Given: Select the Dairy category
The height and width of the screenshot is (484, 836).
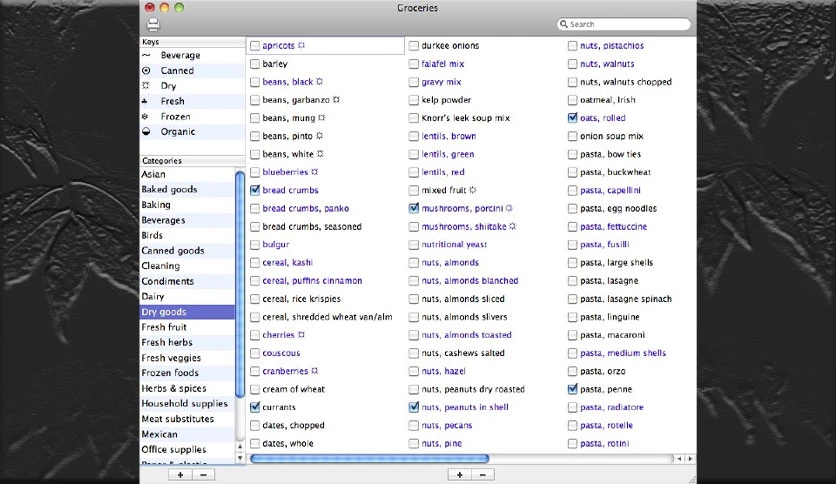Looking at the screenshot, I should click(x=187, y=296).
